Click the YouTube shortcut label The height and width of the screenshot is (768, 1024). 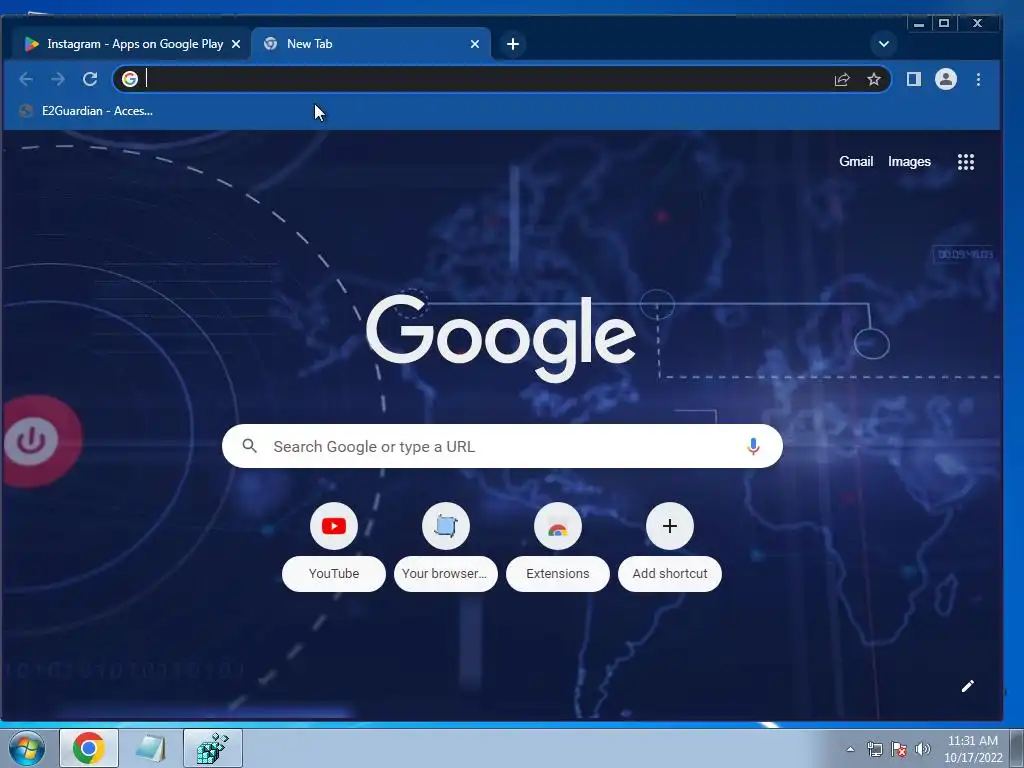pos(334,573)
